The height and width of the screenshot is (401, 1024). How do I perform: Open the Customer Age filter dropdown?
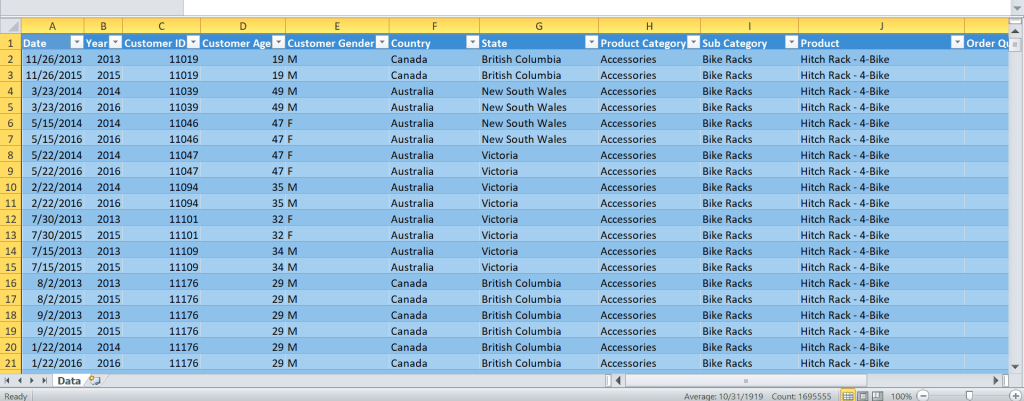click(x=276, y=43)
